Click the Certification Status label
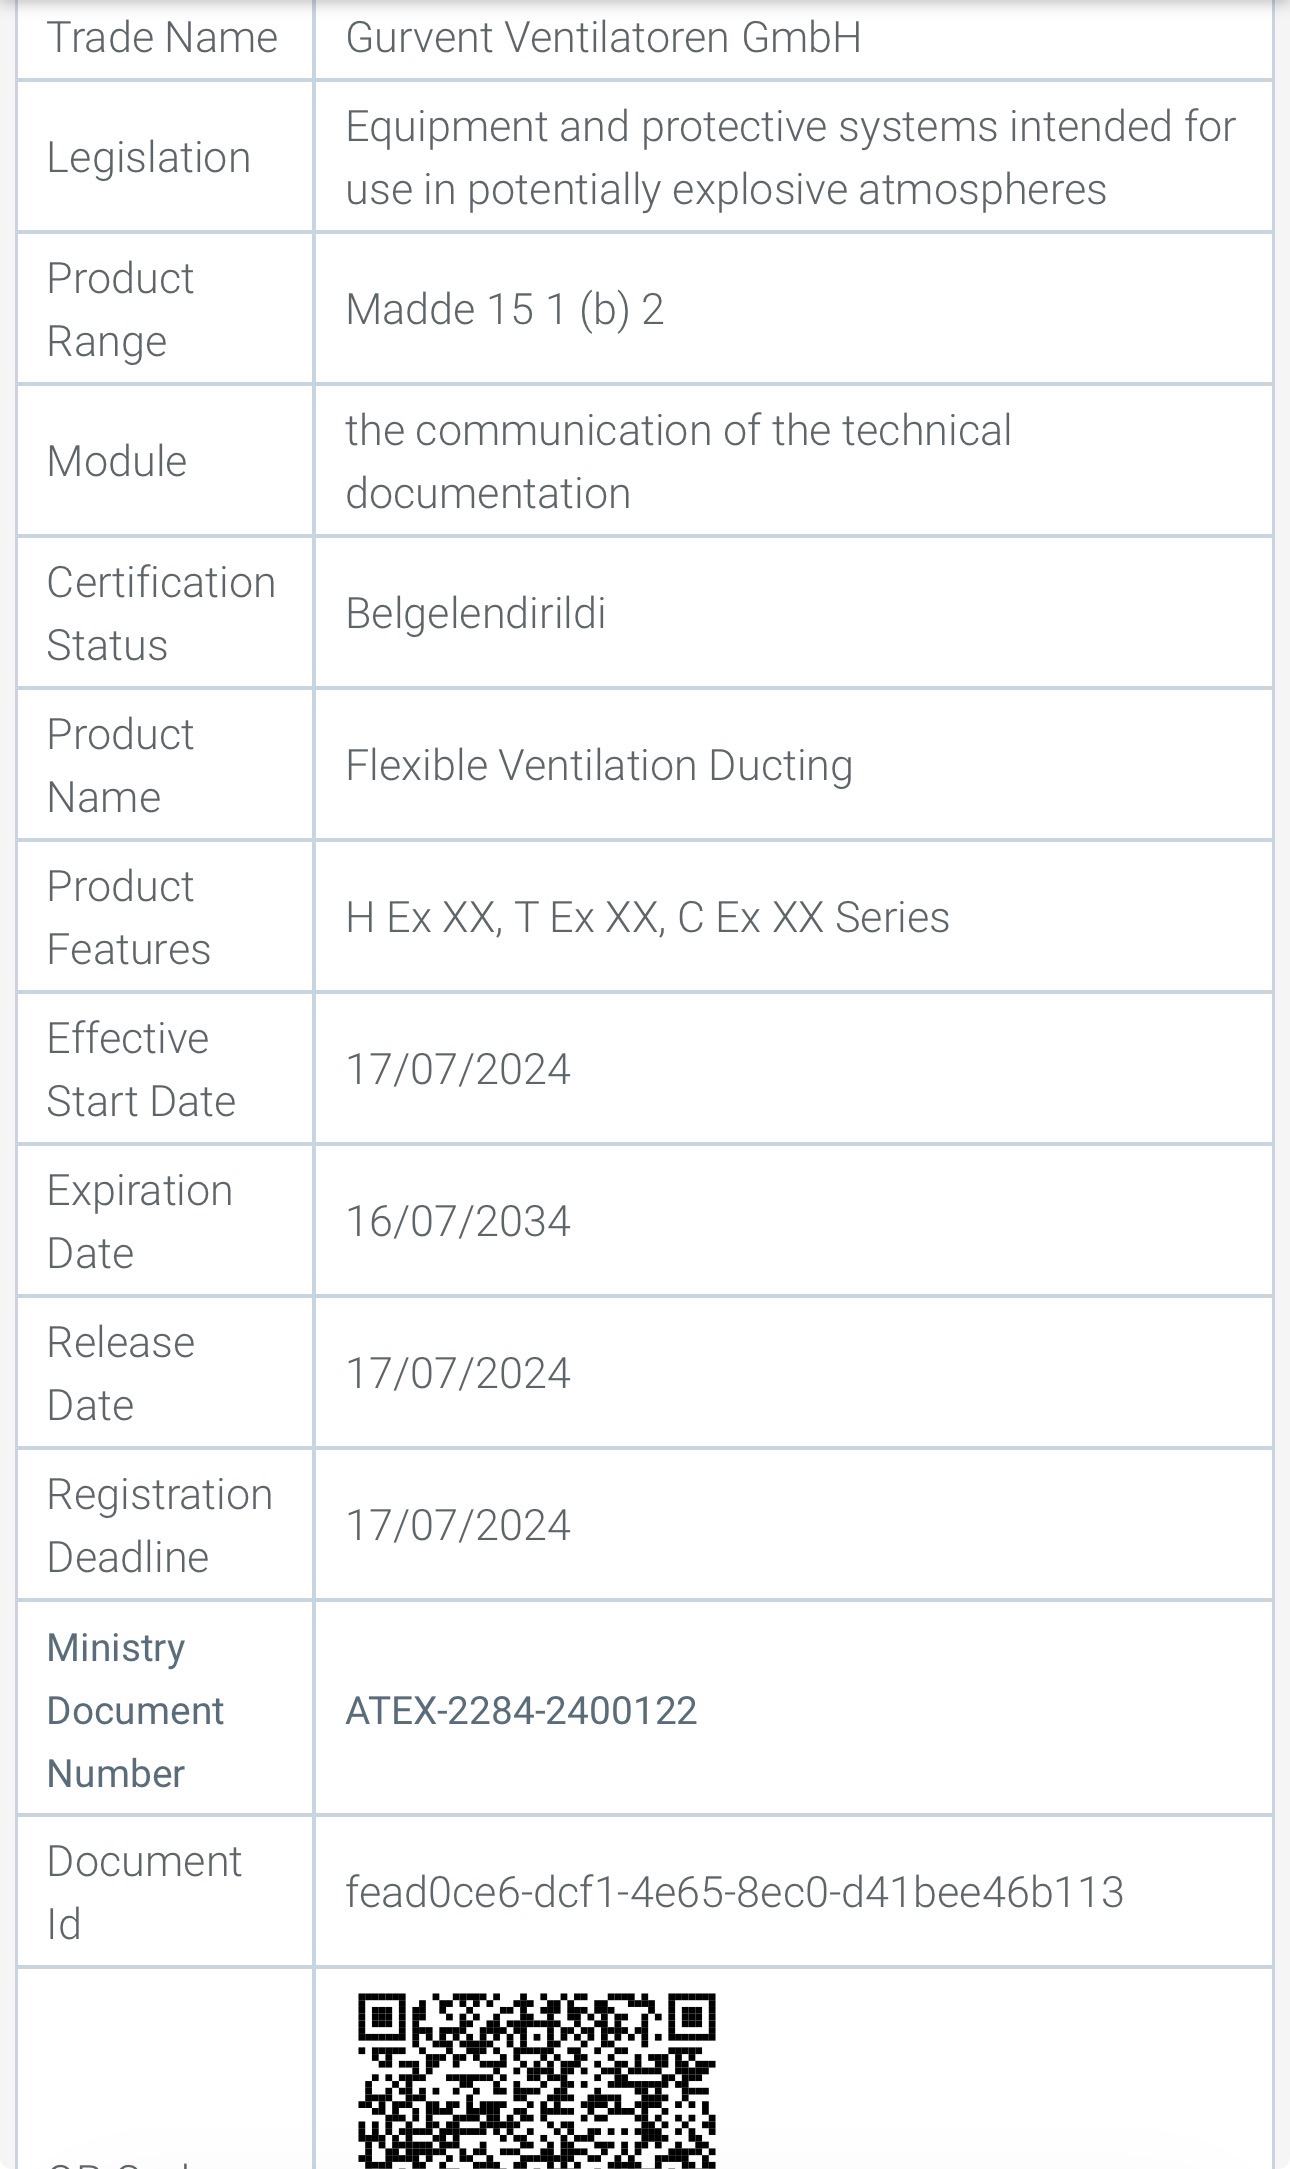Screen dimensions: 1290x2169 coord(161,613)
